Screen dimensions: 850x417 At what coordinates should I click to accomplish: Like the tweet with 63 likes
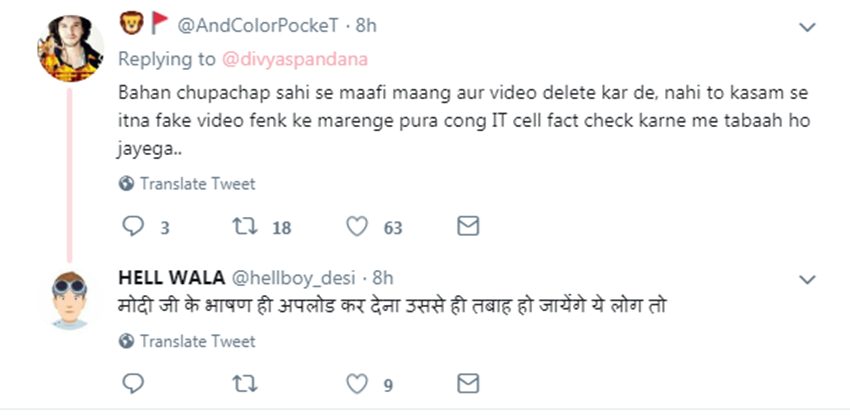(x=357, y=227)
